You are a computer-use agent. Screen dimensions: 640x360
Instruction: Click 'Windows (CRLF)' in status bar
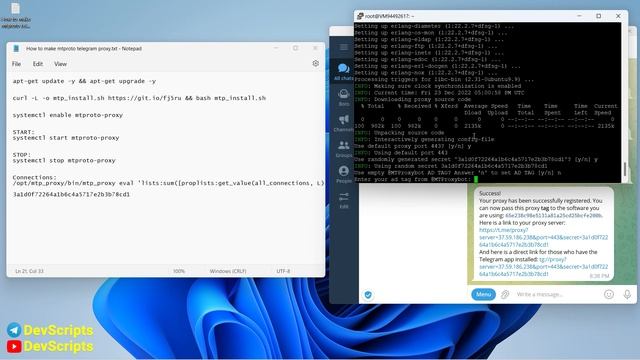[x=228, y=271]
